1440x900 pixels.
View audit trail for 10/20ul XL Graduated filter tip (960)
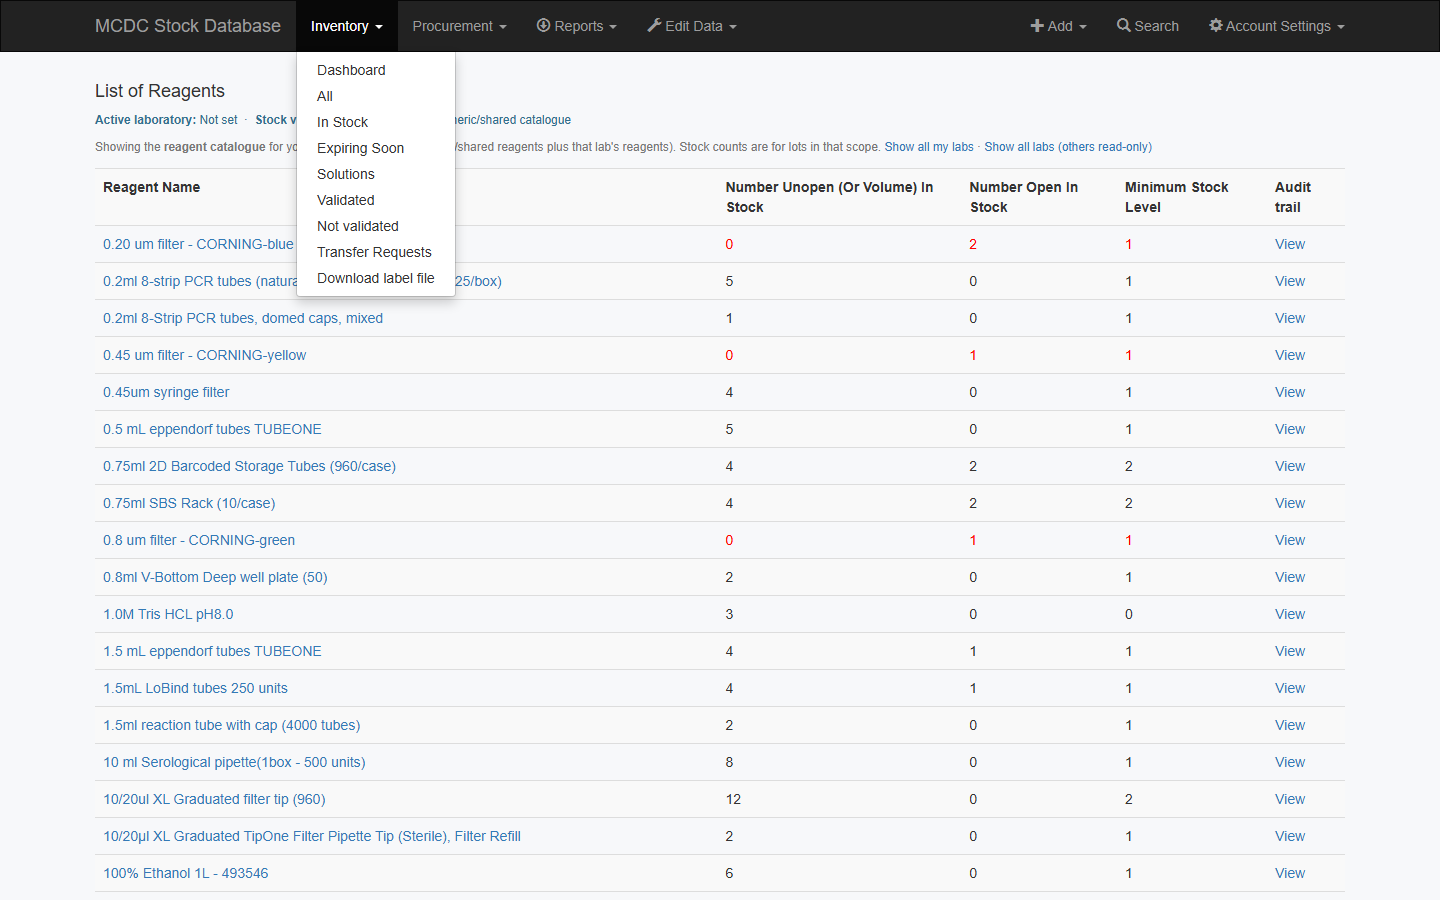1290,799
